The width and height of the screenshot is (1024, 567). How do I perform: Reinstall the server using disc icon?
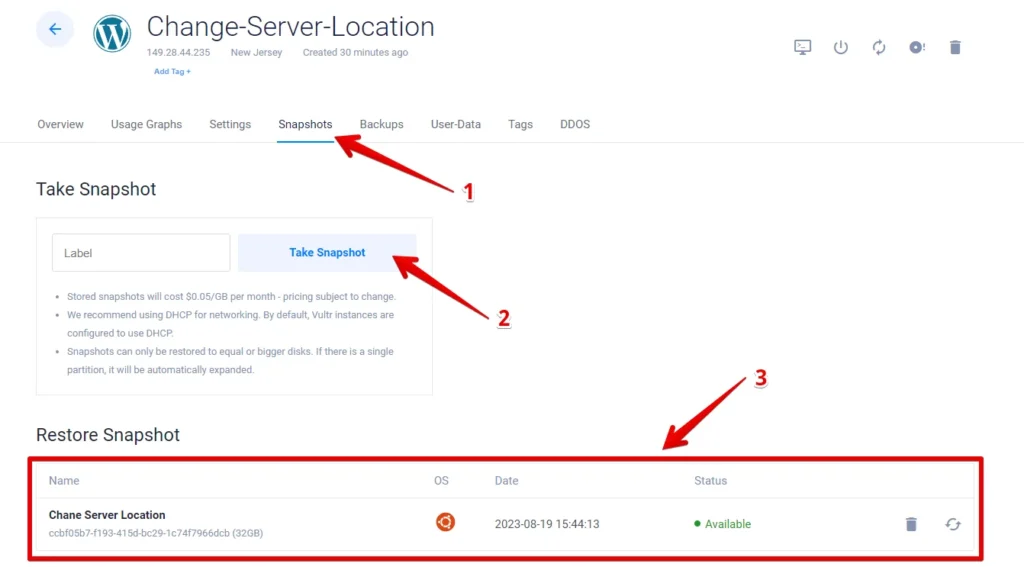click(917, 47)
